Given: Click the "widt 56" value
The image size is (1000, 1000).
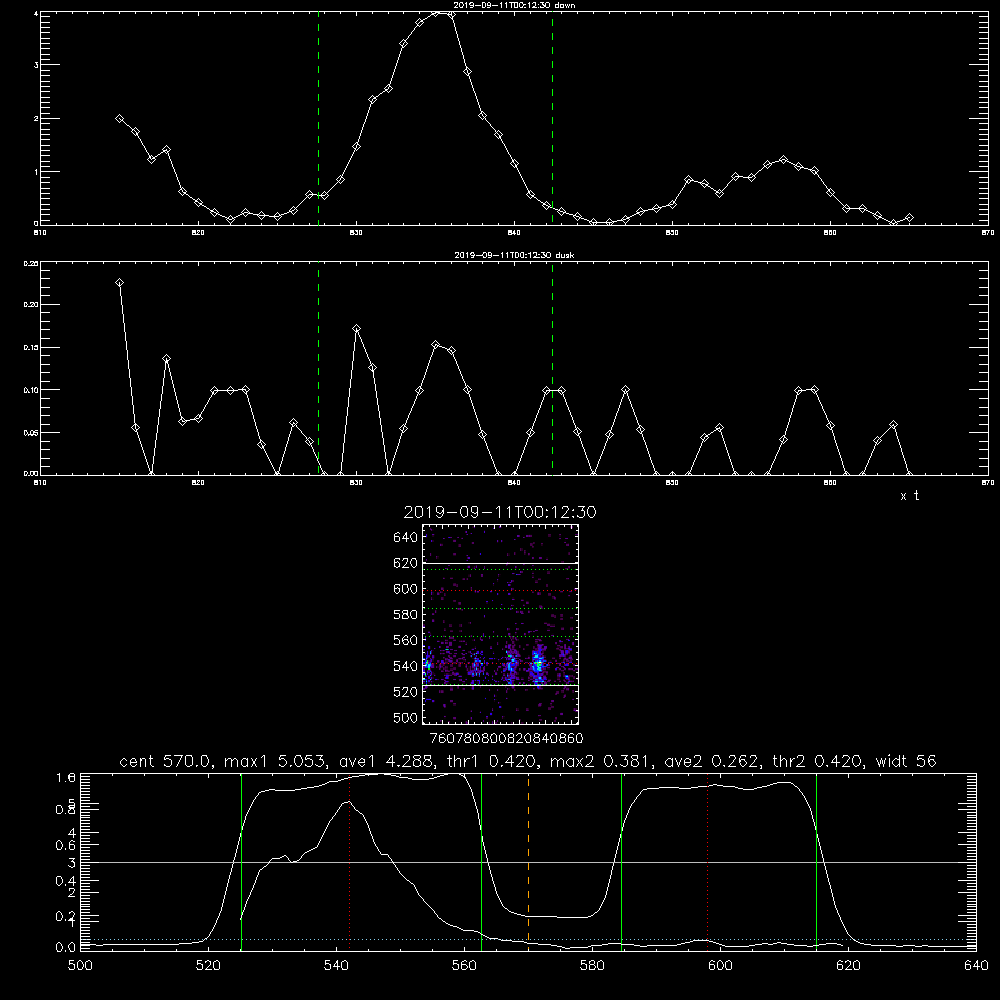Looking at the screenshot, I should pos(906,761).
